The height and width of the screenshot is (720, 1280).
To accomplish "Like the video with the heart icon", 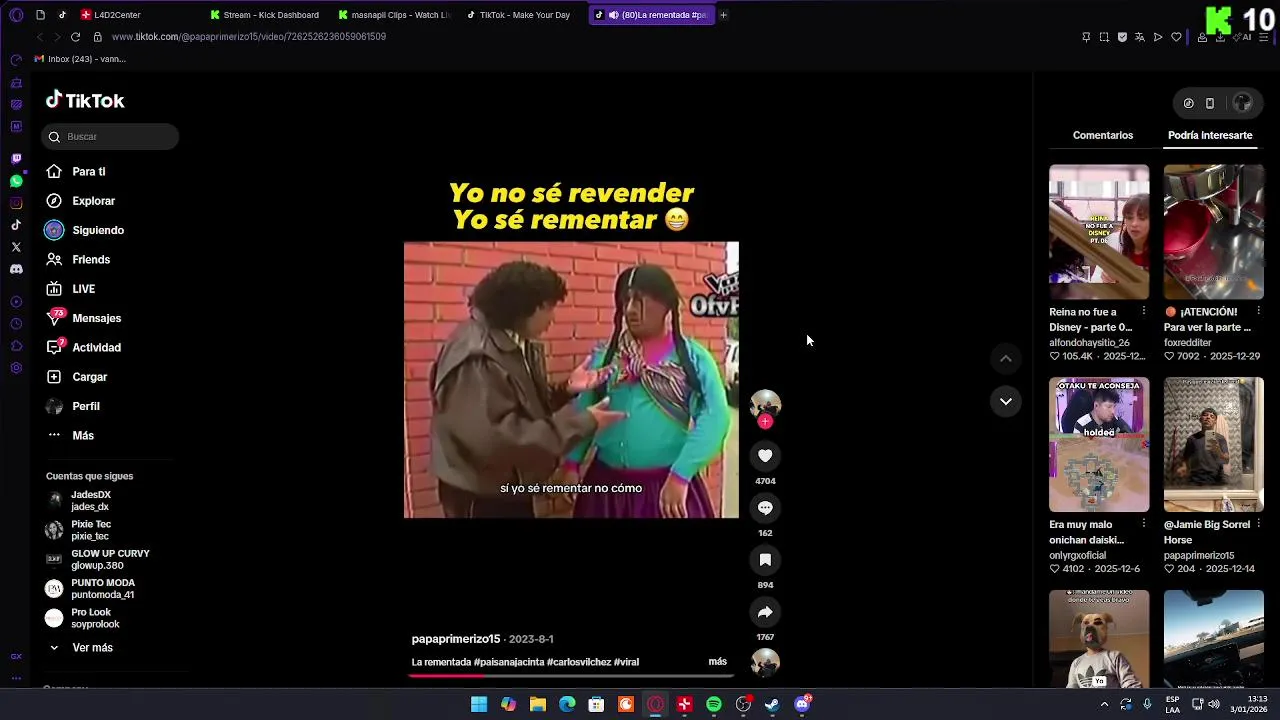I will tap(765, 456).
